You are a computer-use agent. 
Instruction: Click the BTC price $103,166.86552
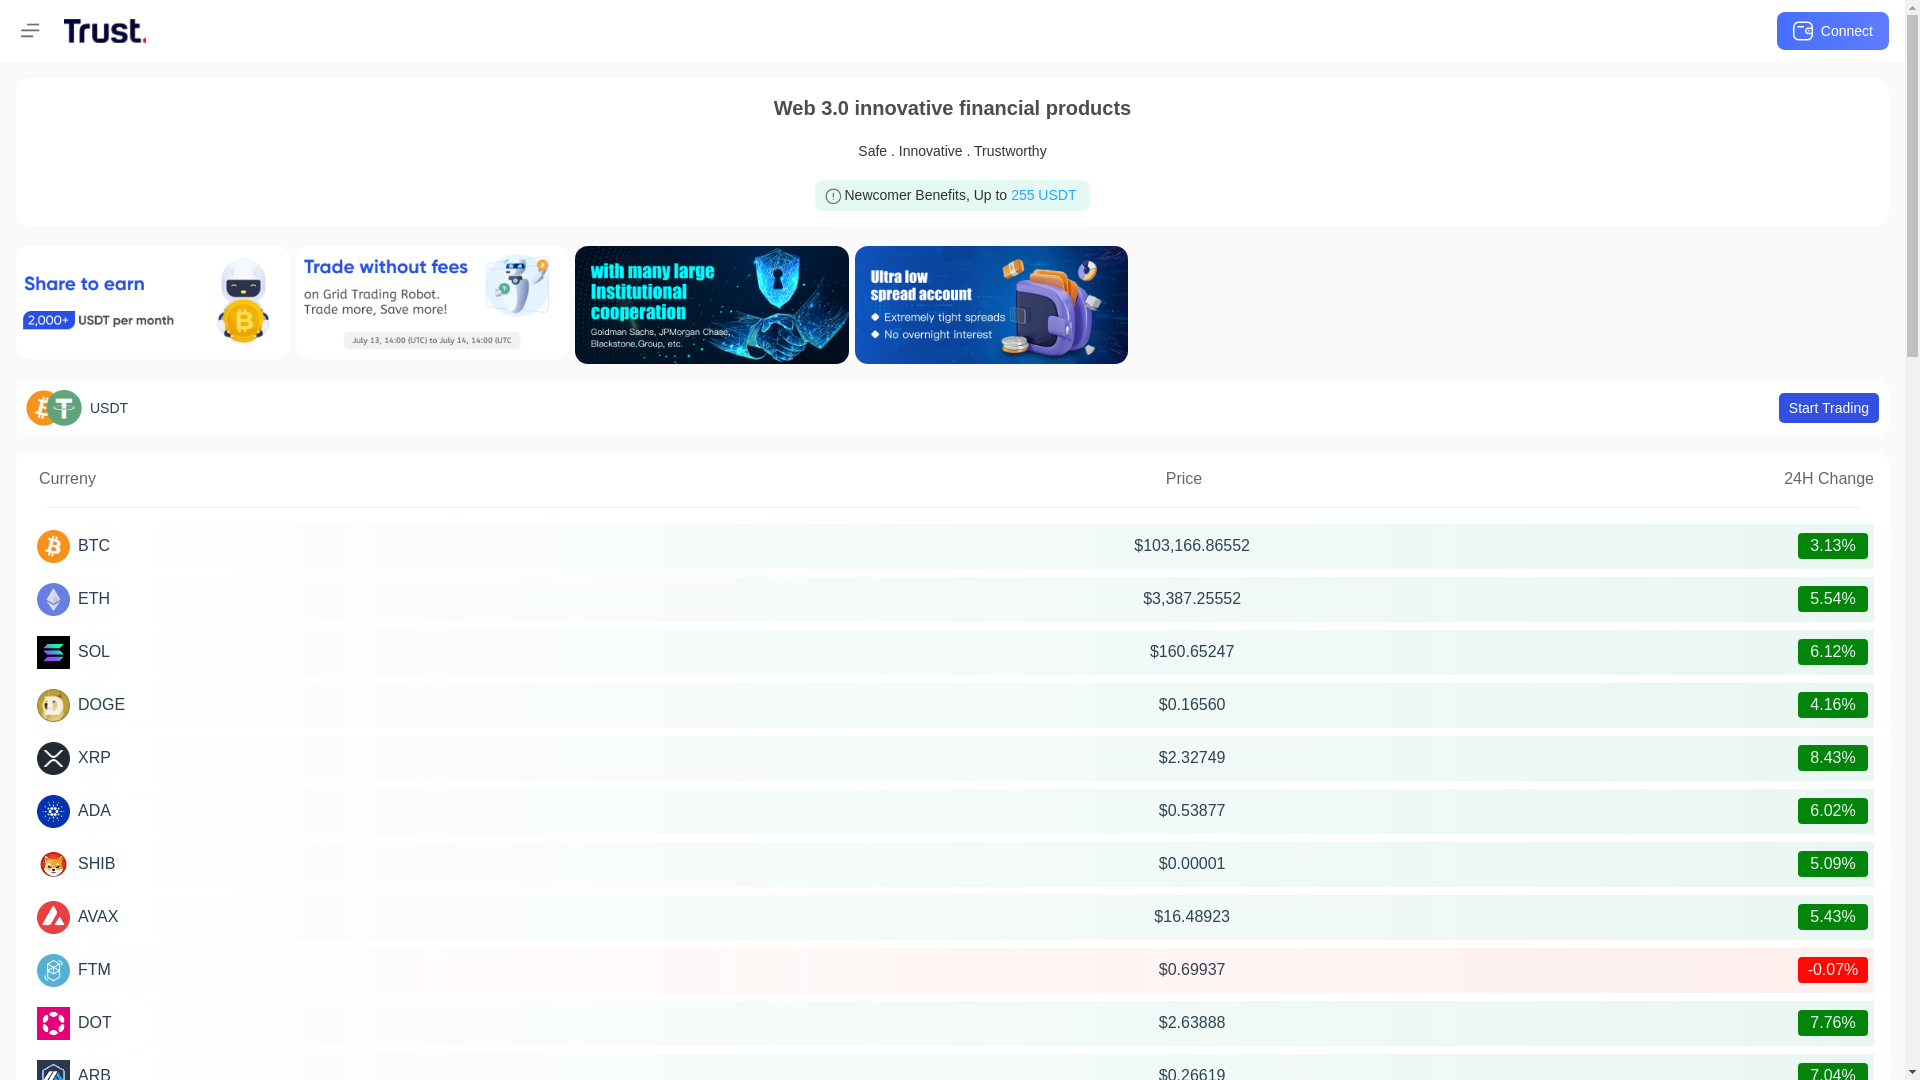(1192, 546)
